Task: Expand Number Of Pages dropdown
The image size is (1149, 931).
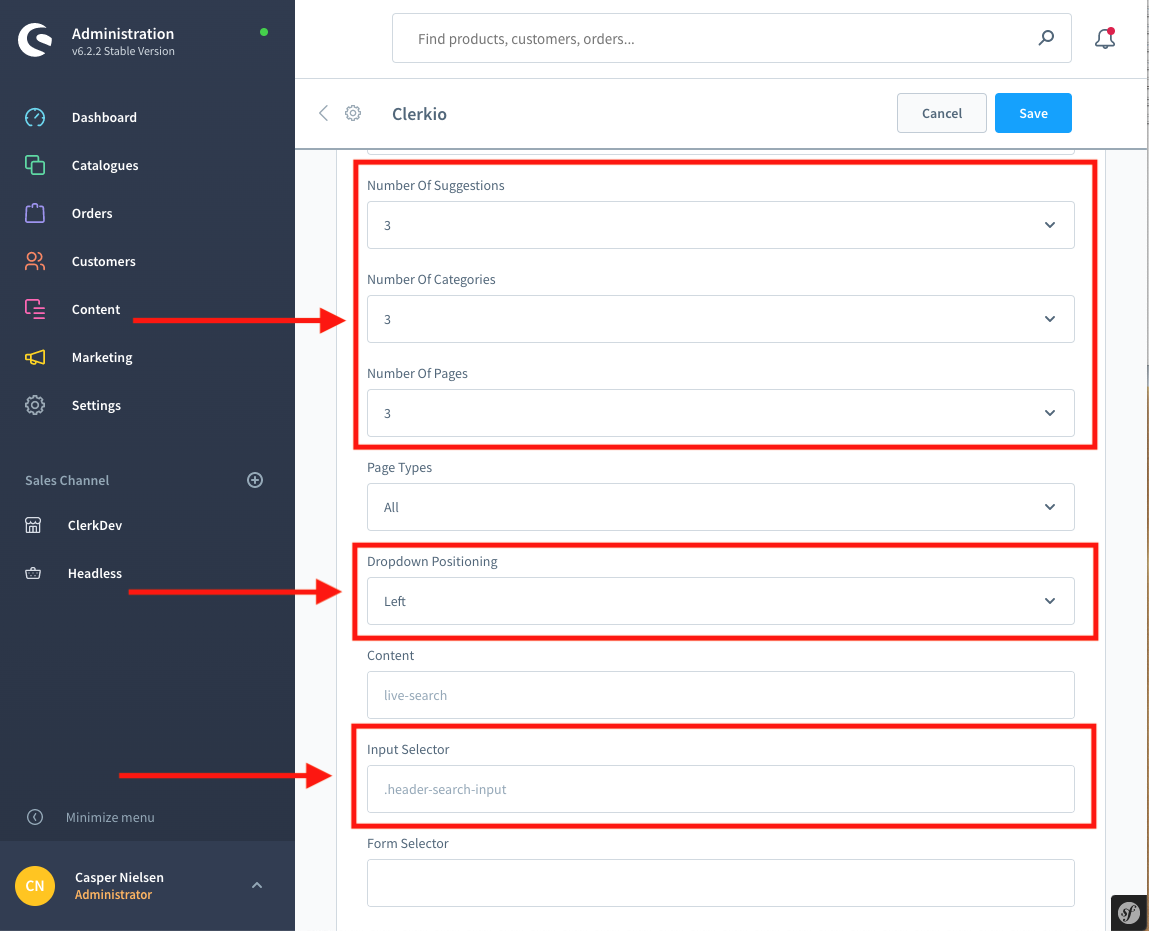Action: (720, 413)
